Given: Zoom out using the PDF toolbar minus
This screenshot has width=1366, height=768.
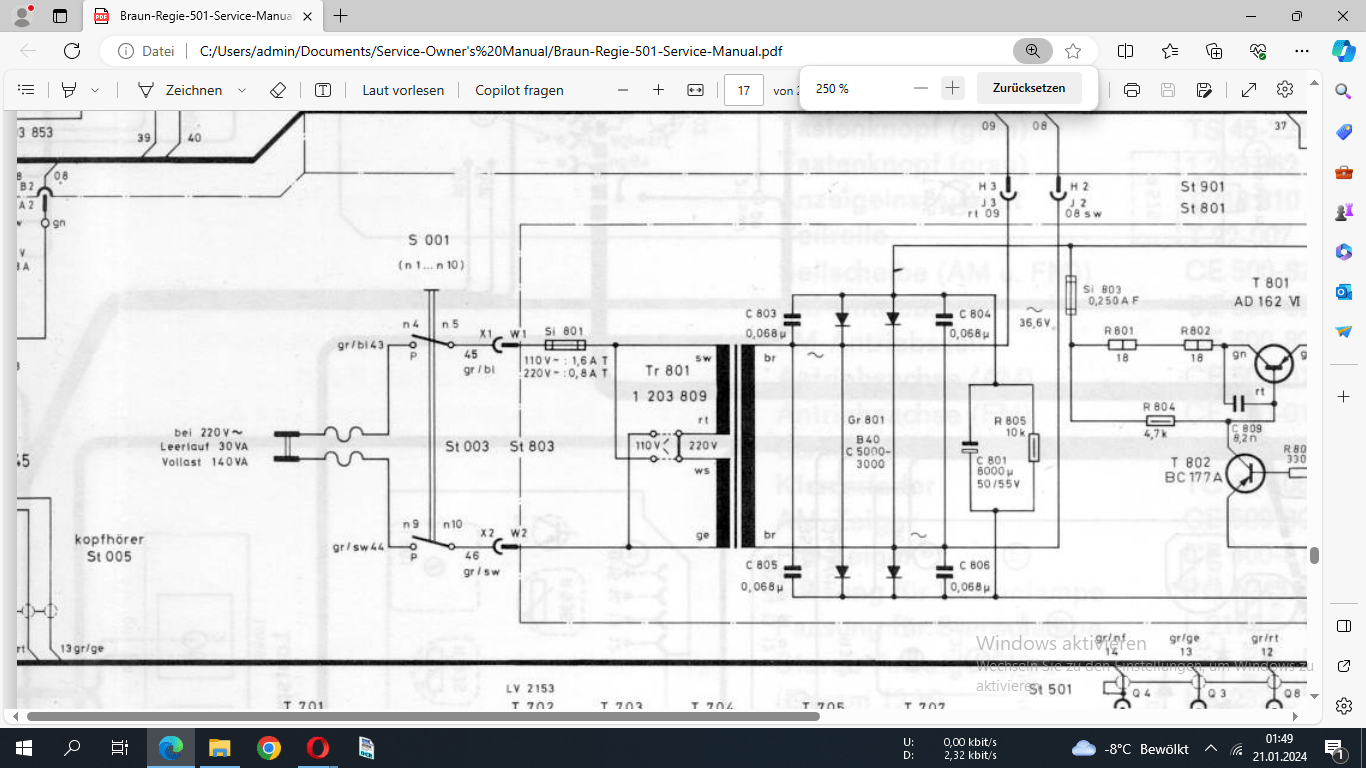Looking at the screenshot, I should point(623,90).
